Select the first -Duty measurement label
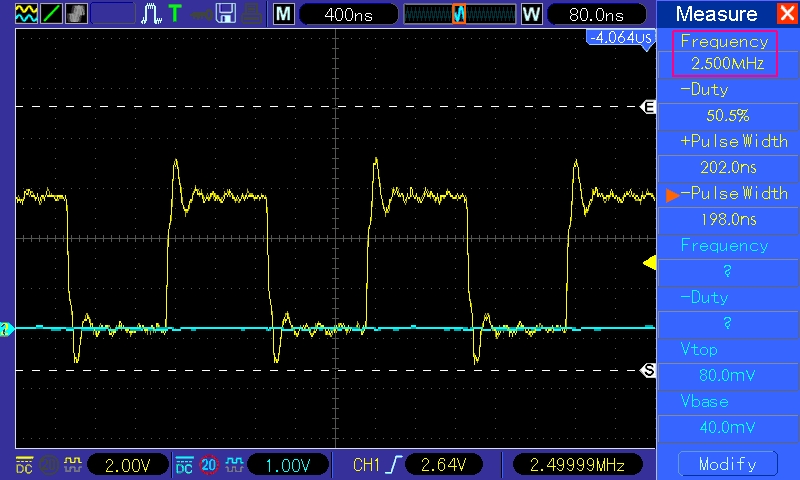 pyautogui.click(x=704, y=89)
